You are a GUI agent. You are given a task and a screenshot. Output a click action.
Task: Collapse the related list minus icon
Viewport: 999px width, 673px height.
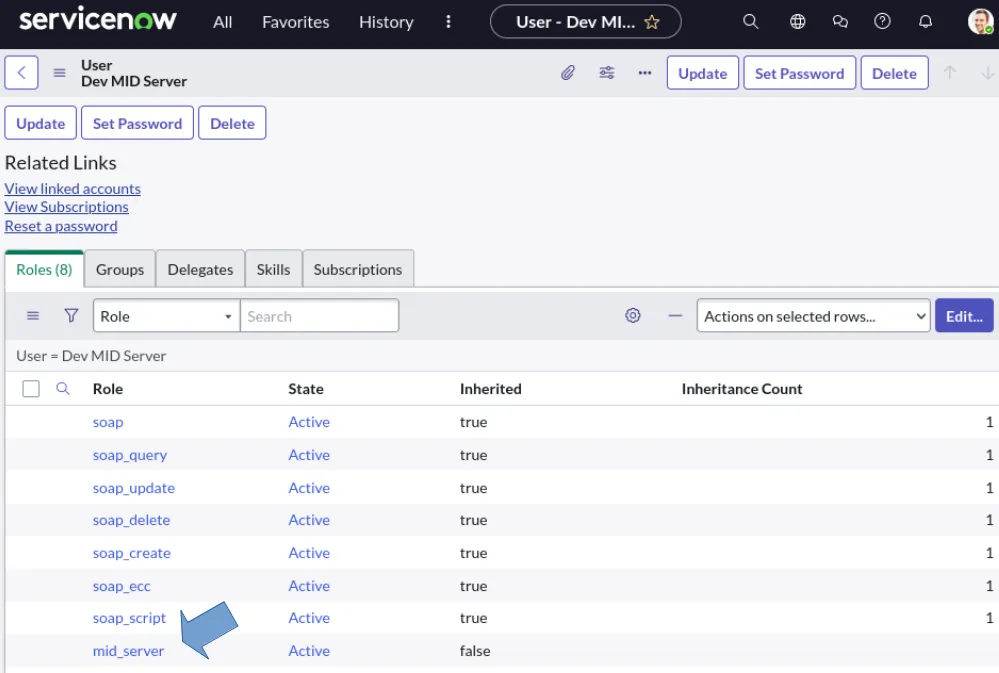(x=675, y=315)
